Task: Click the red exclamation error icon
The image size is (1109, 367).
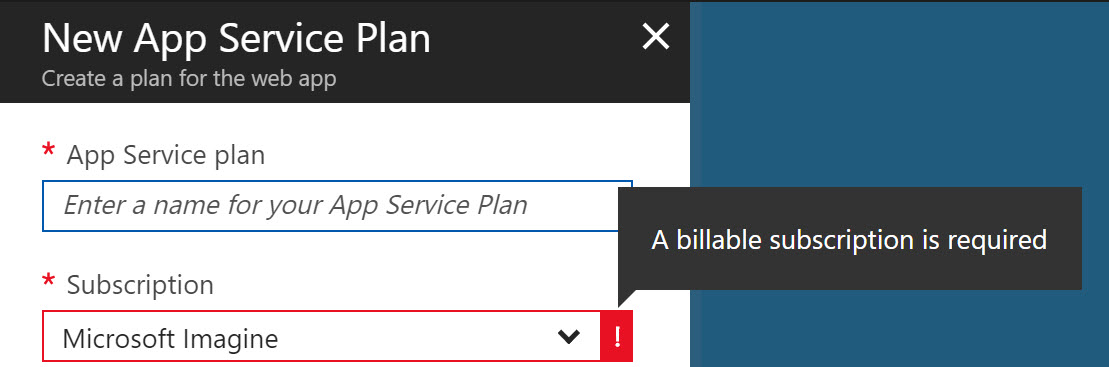Action: tap(617, 337)
